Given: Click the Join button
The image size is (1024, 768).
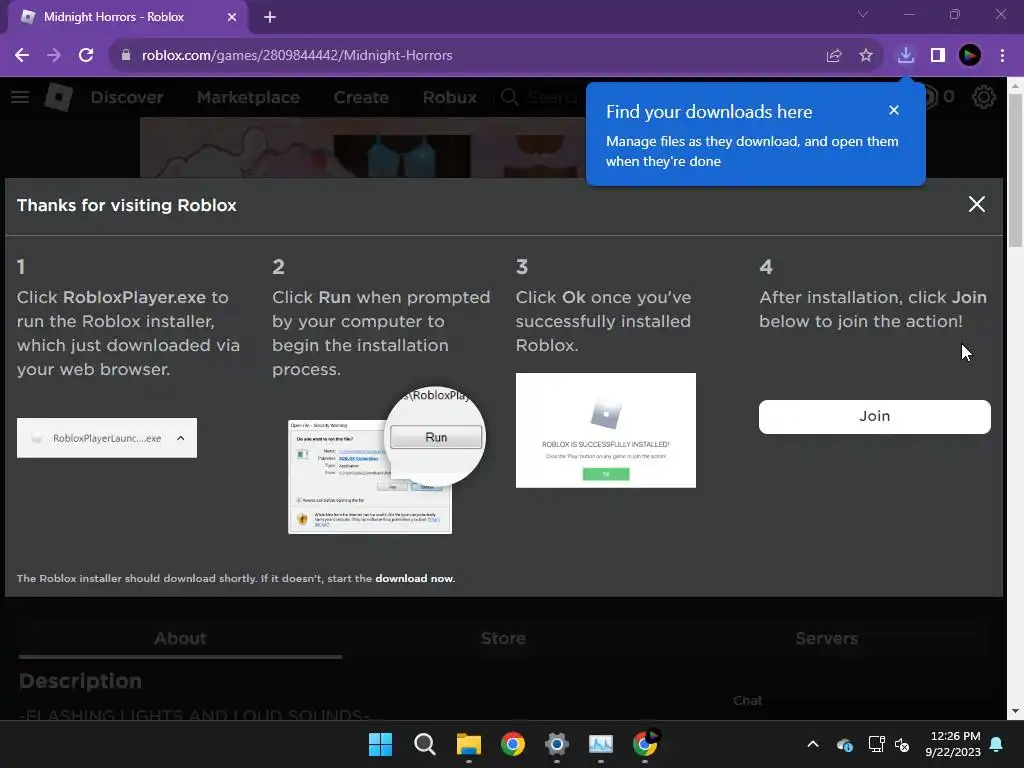Looking at the screenshot, I should click(874, 417).
